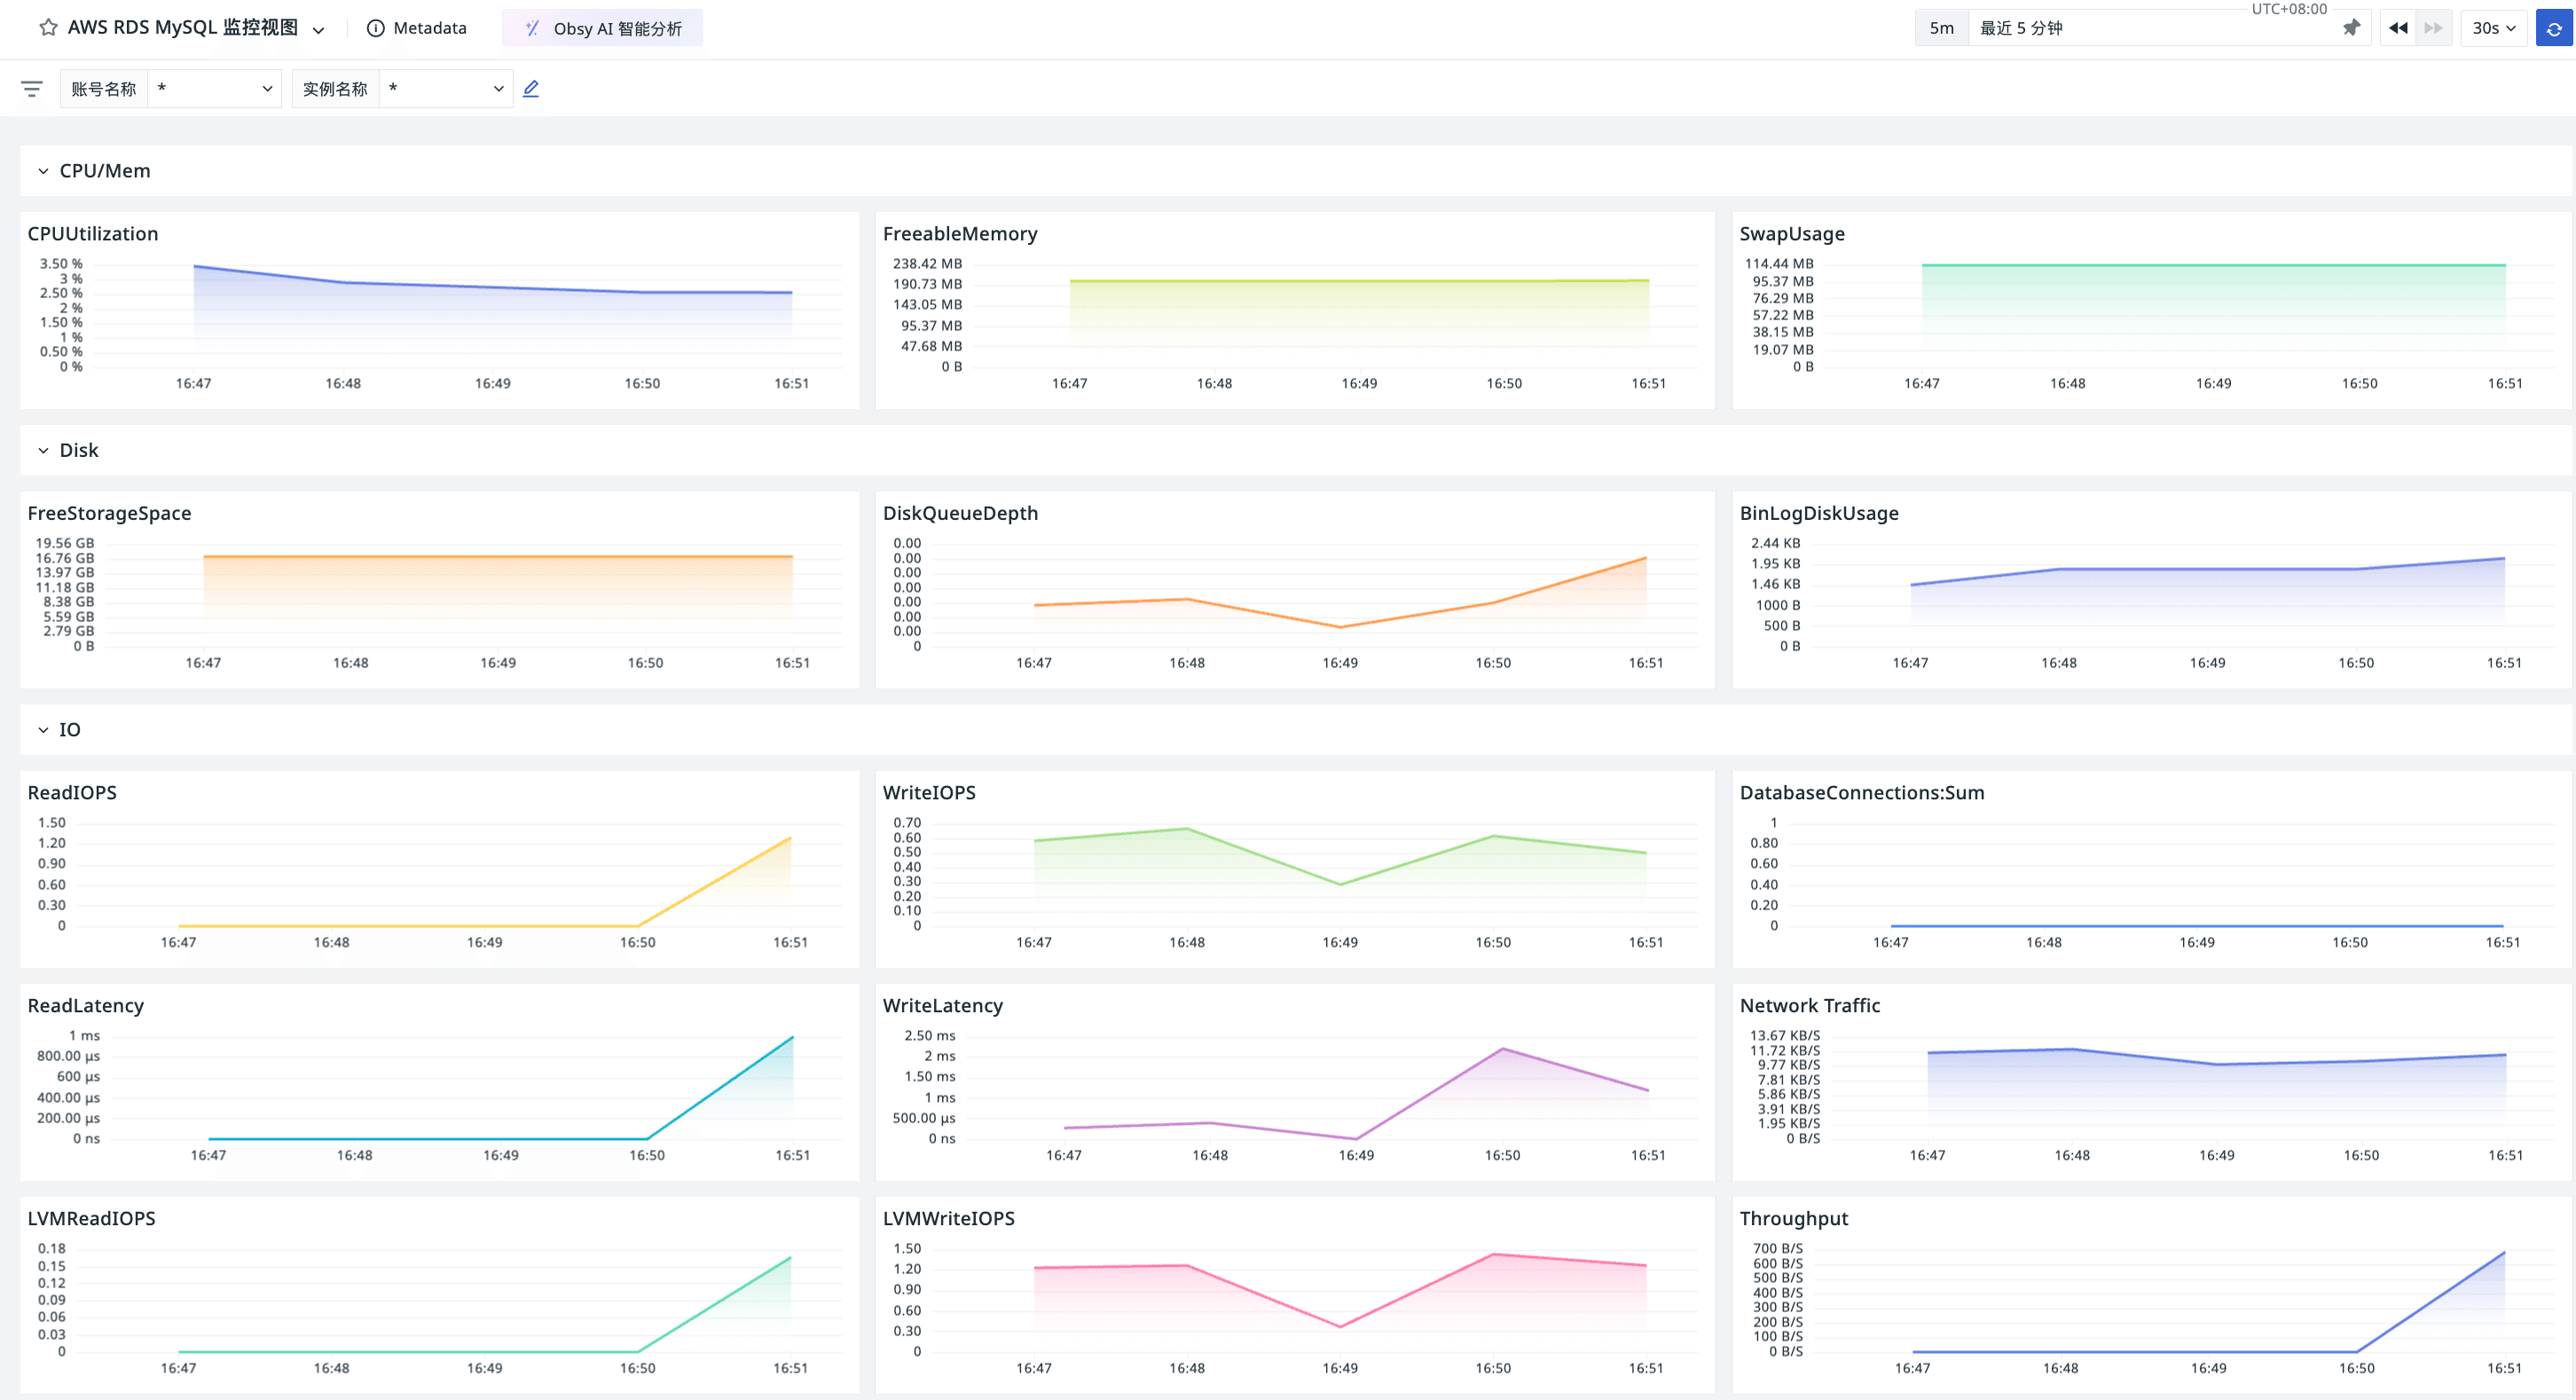Click the filter lines icon
Screen dimensions: 2576x1400
coord(32,89)
